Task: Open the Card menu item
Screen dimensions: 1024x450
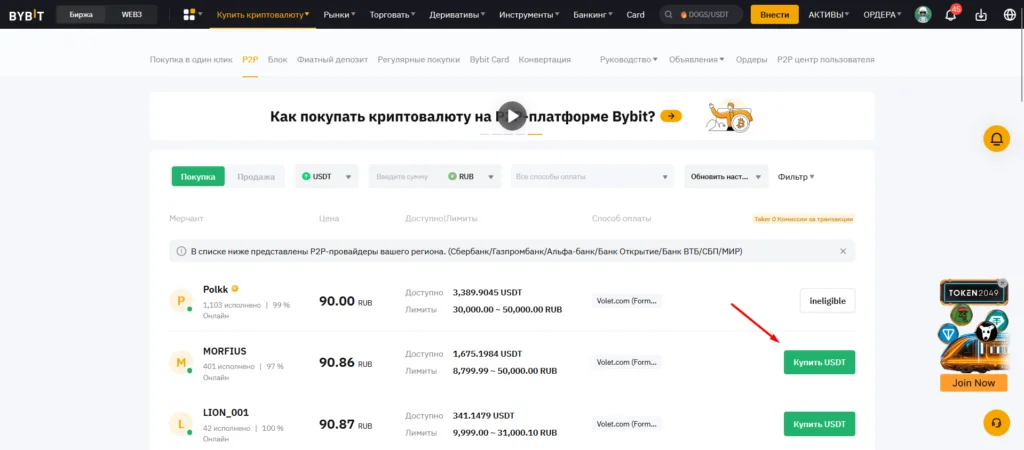Action: pos(635,14)
